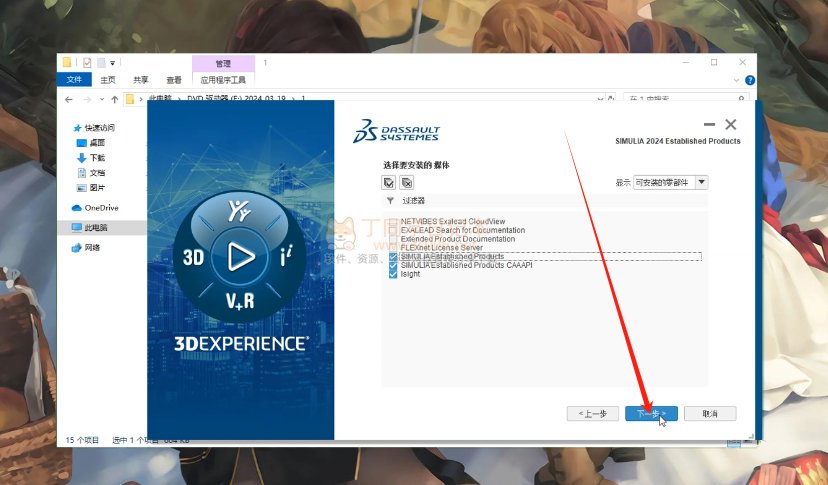
Task: Click the Back arrow in File Explorer
Action: click(x=68, y=100)
